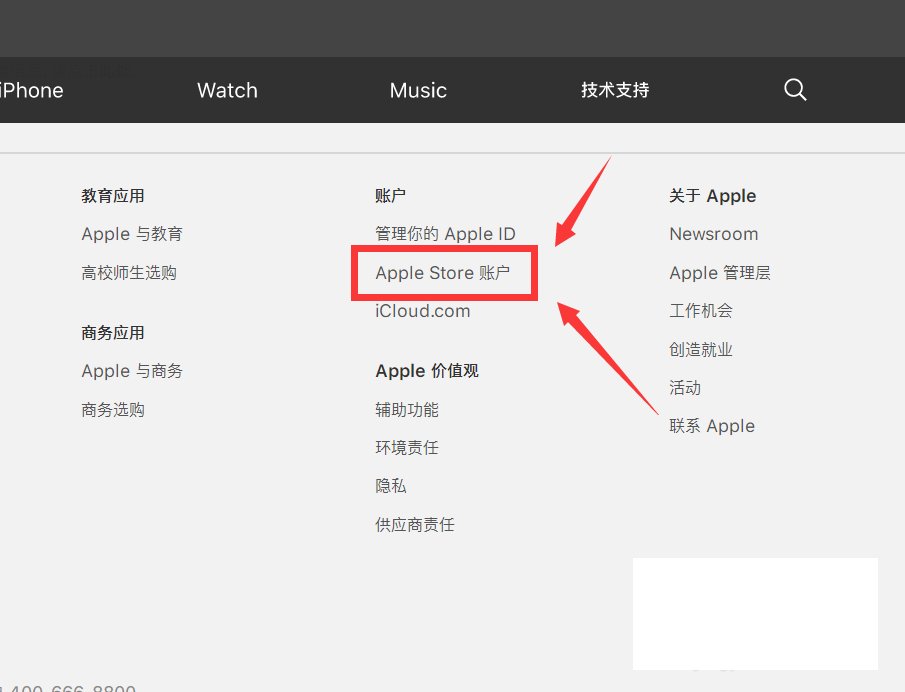Image resolution: width=905 pixels, height=692 pixels.
Task: Select Music in the navigation bar
Action: coord(418,91)
